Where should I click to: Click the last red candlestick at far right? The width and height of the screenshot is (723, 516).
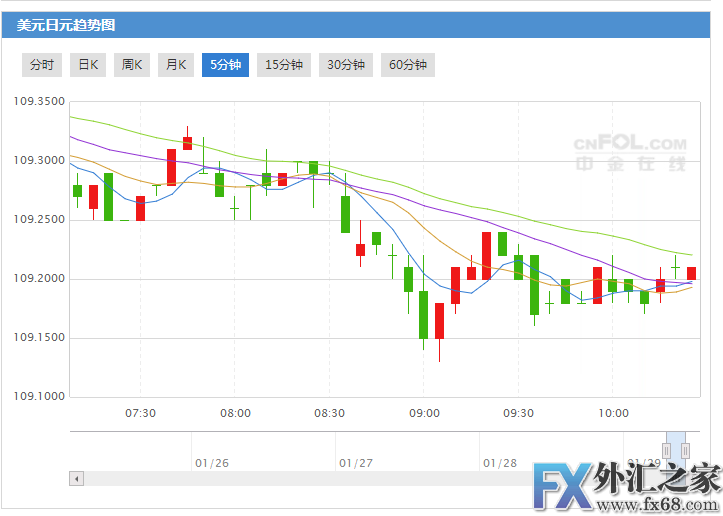(x=691, y=273)
